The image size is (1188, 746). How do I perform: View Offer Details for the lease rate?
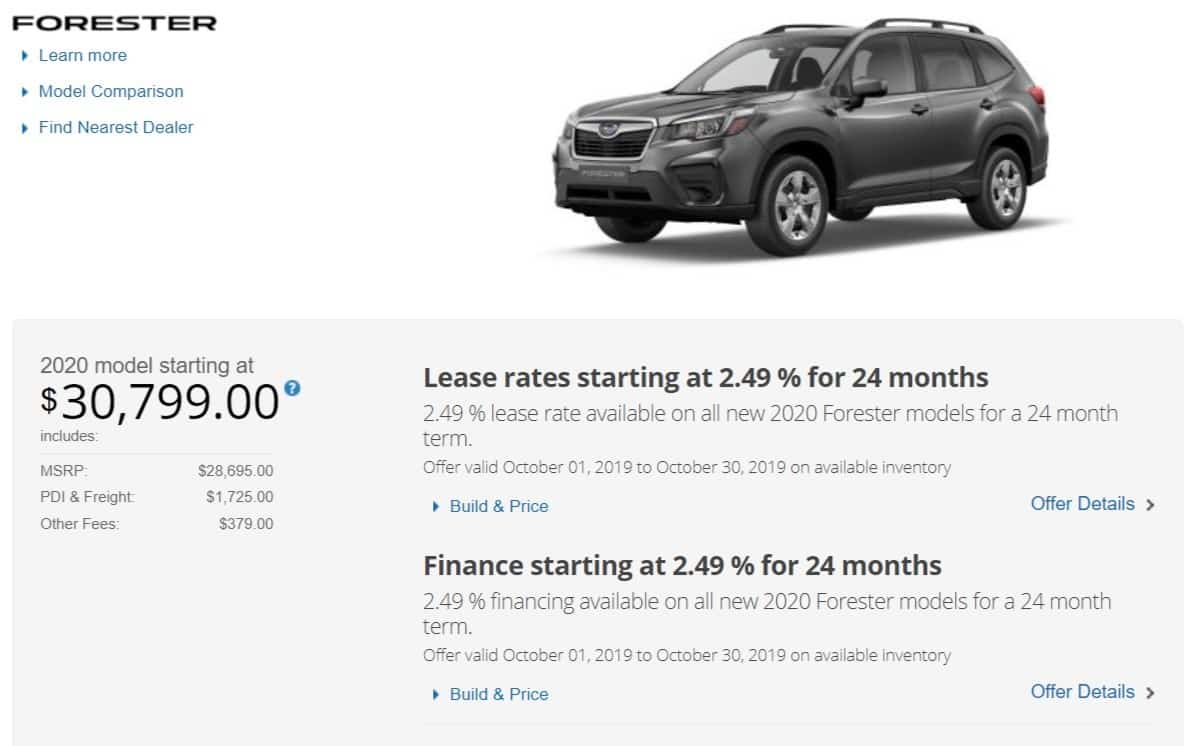tap(1082, 504)
